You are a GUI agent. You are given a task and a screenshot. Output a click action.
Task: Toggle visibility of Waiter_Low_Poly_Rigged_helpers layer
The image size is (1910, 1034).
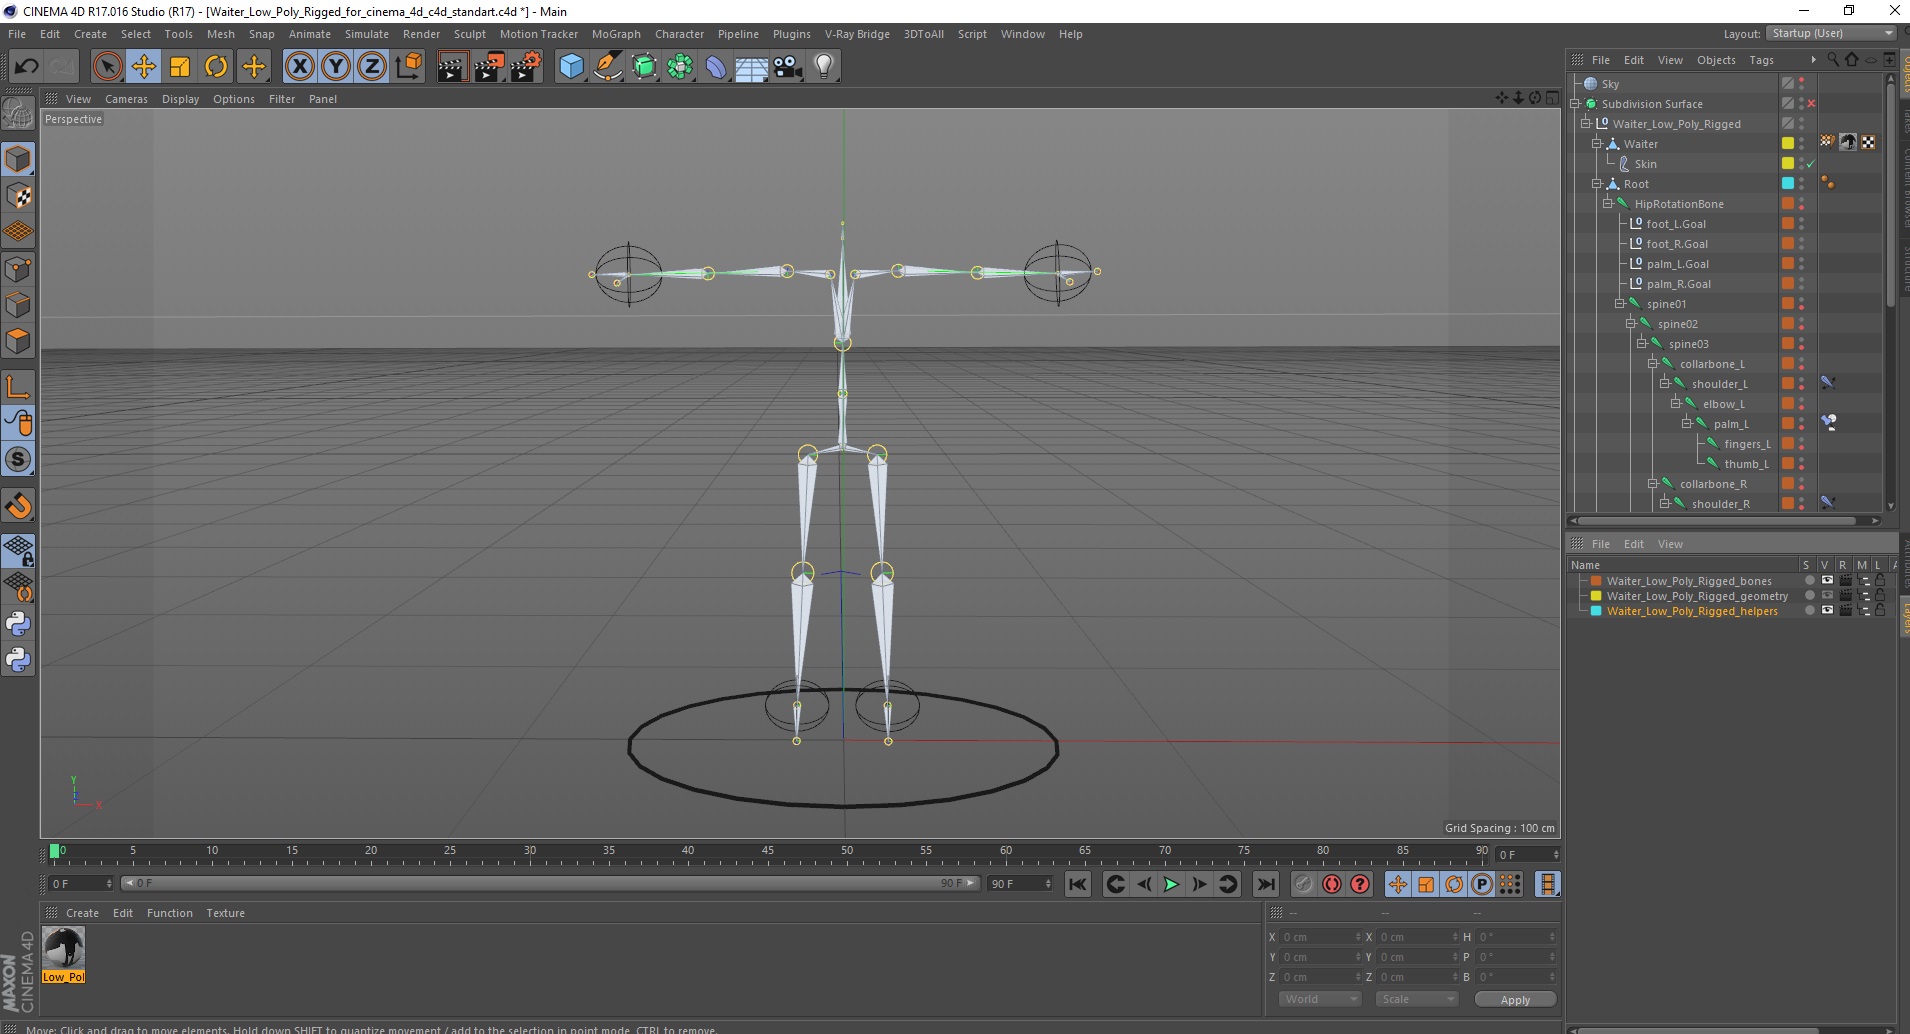[x=1827, y=611]
